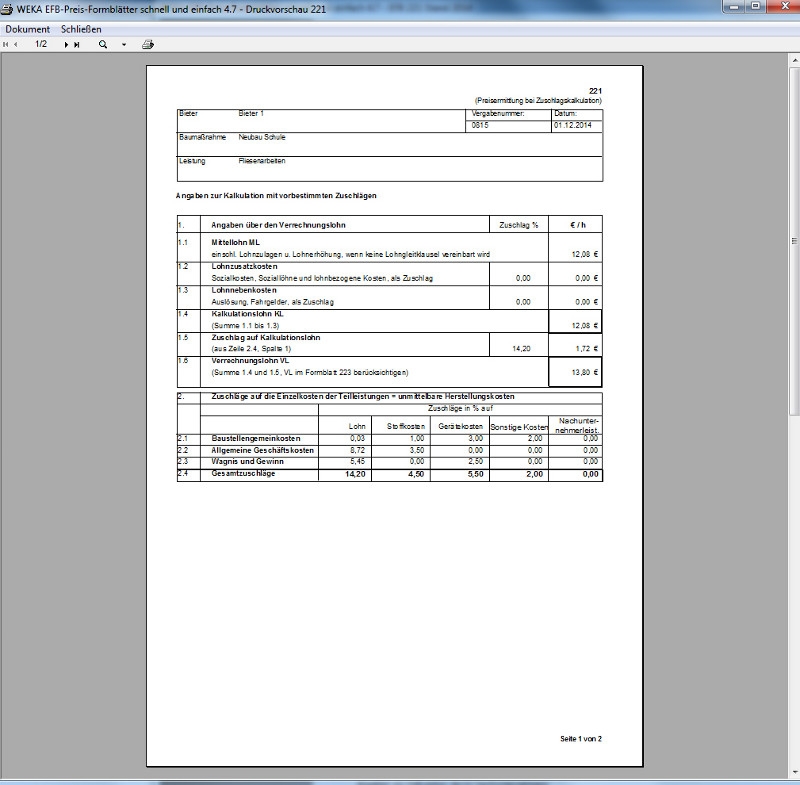Viewport: 800px width, 785px height.
Task: Click the date 01.12.2014
Action: coord(572,125)
